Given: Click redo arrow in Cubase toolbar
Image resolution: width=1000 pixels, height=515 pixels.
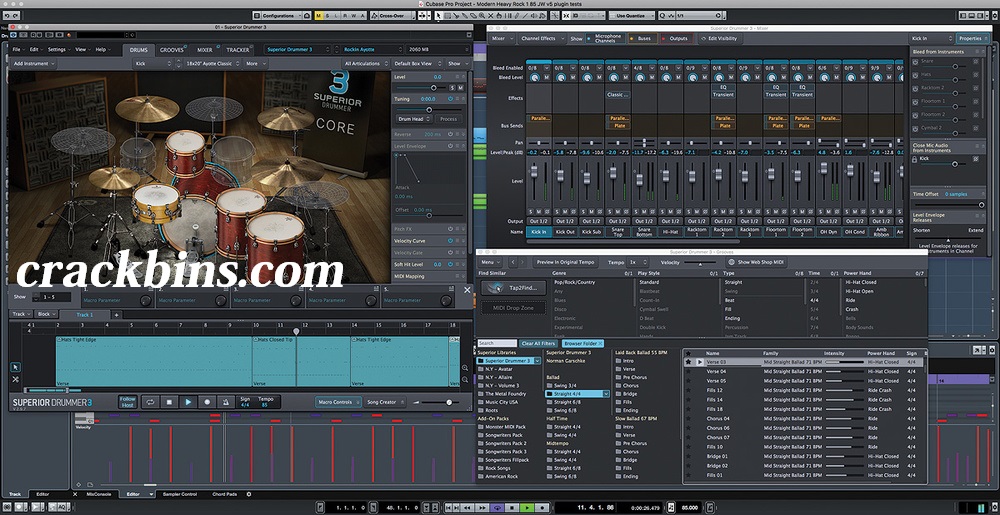Looking at the screenshot, I should coord(15,15).
